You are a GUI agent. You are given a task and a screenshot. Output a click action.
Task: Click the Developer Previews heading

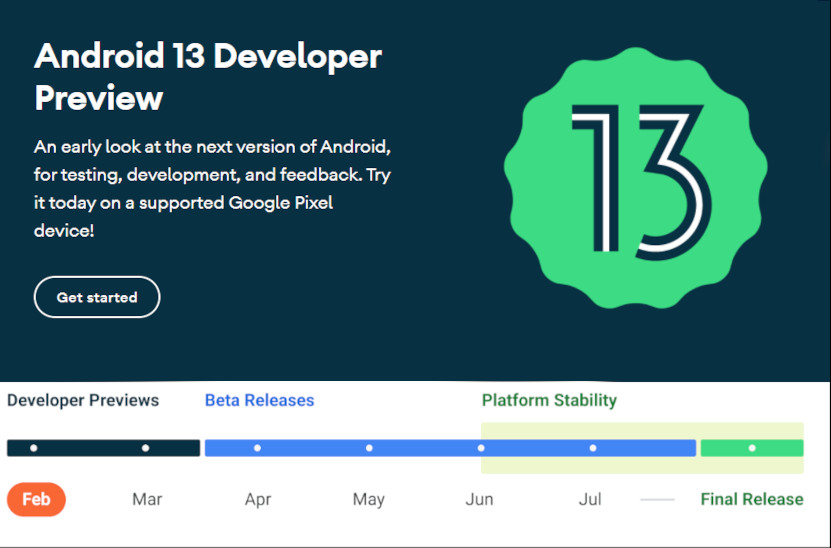coord(83,400)
